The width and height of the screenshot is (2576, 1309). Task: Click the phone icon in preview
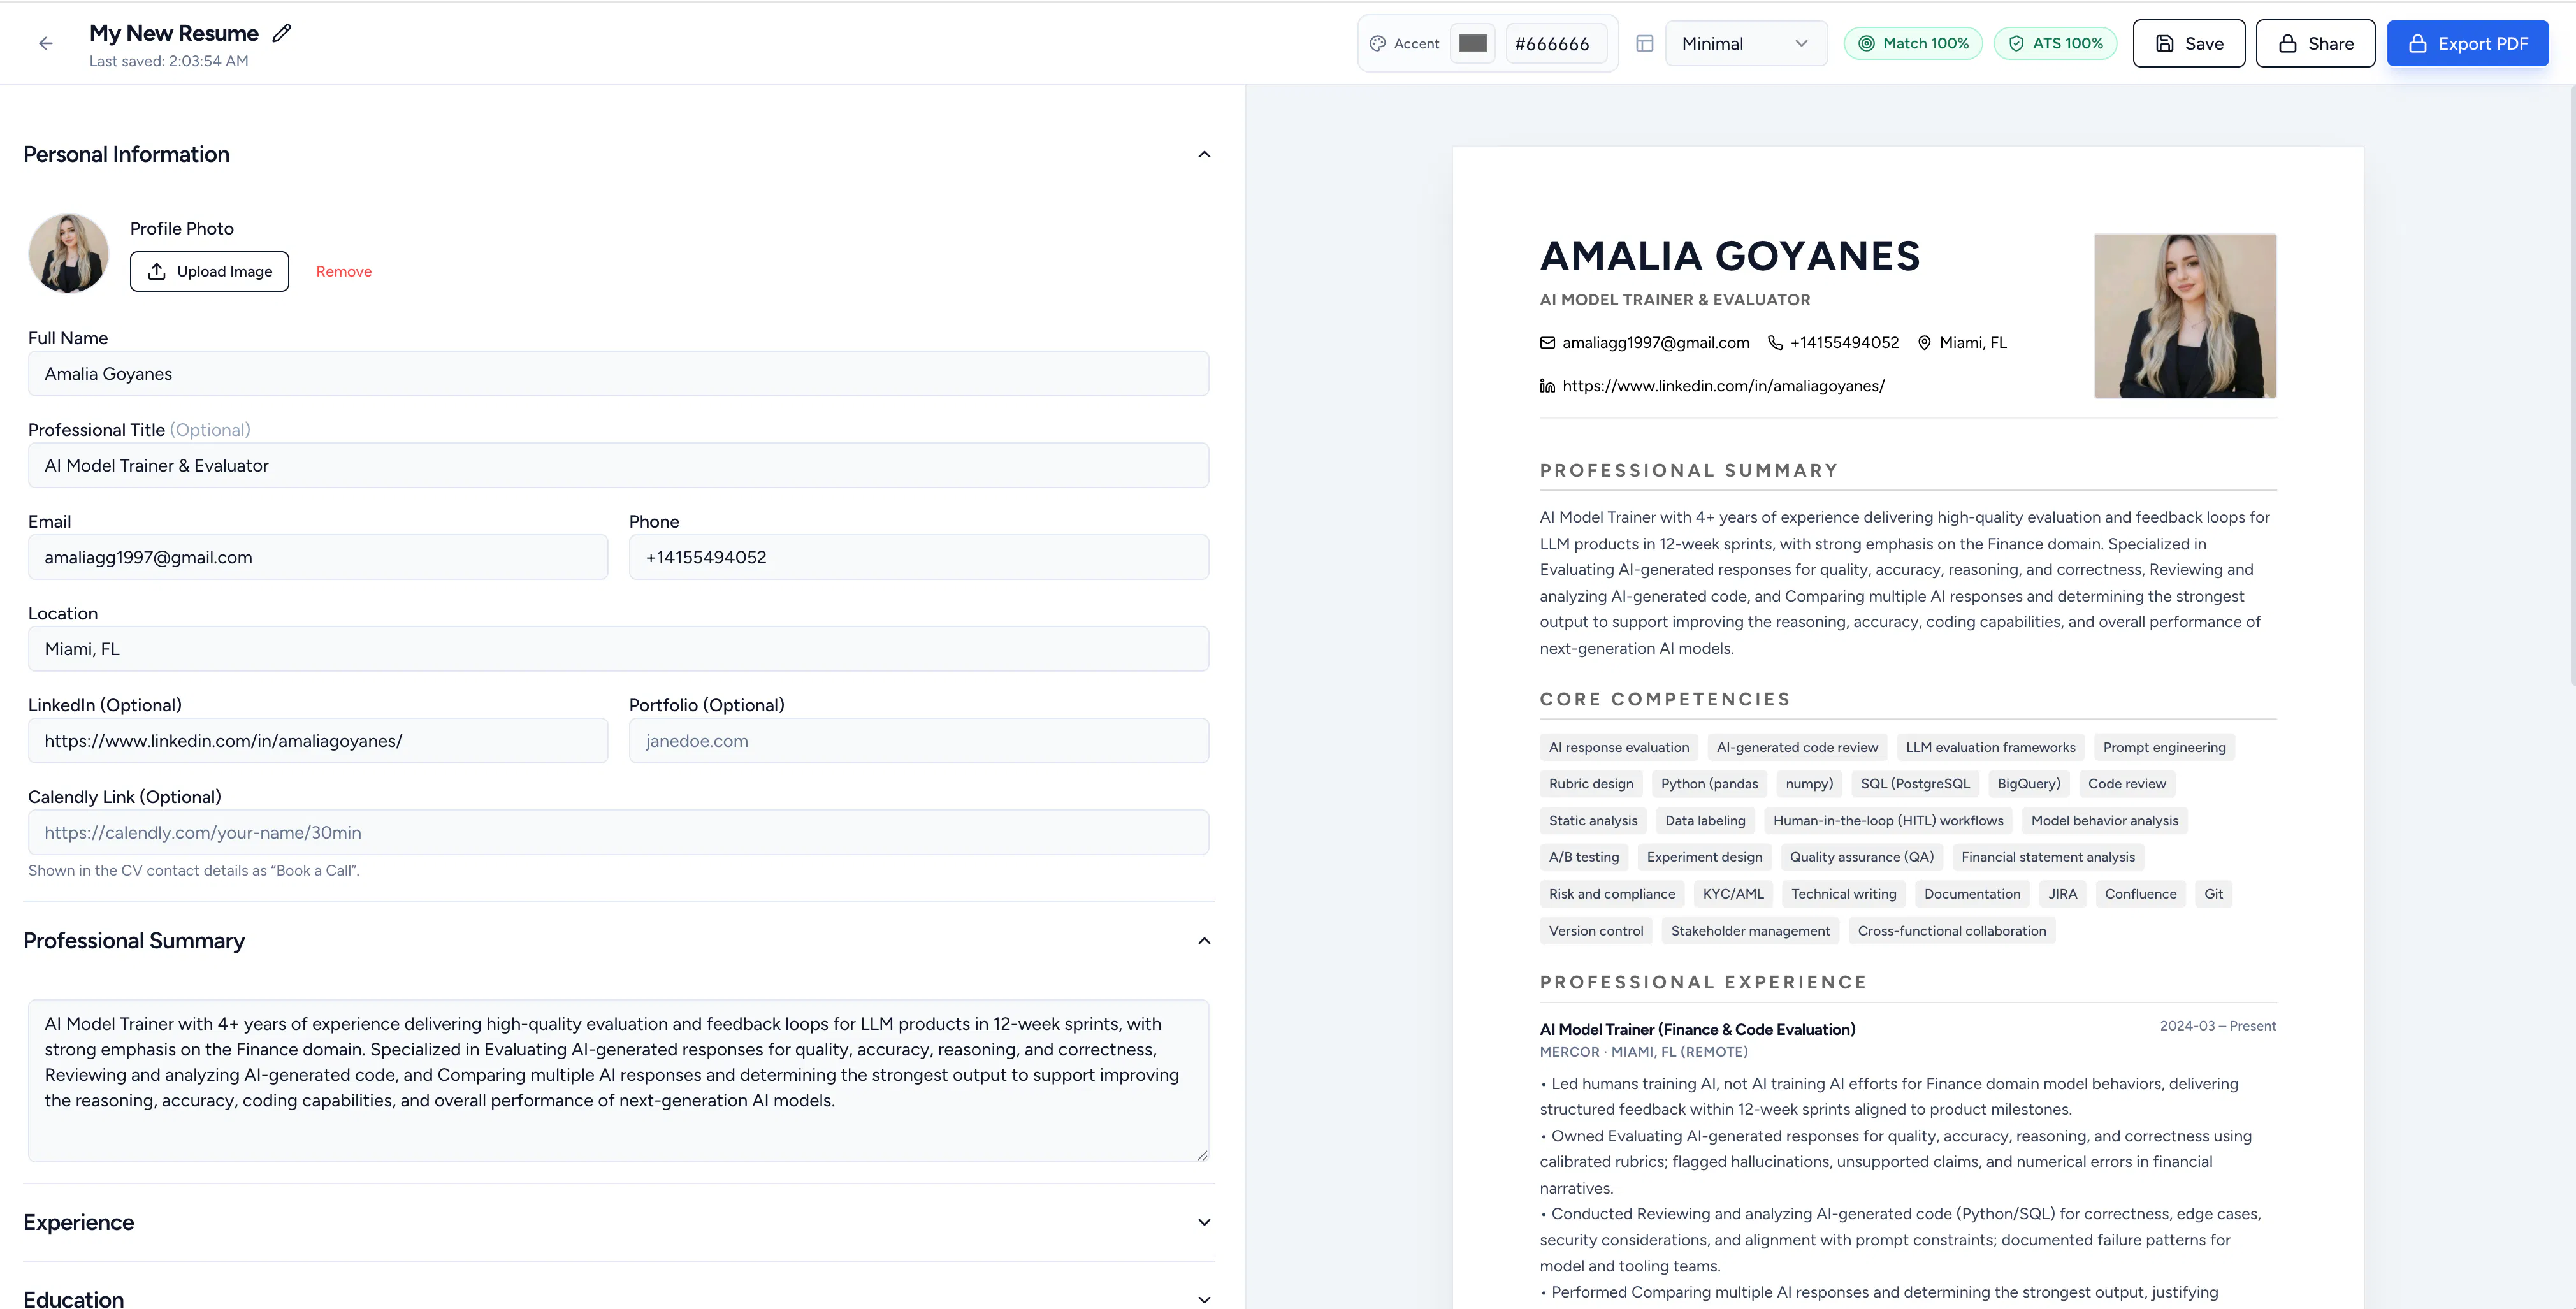[1775, 343]
